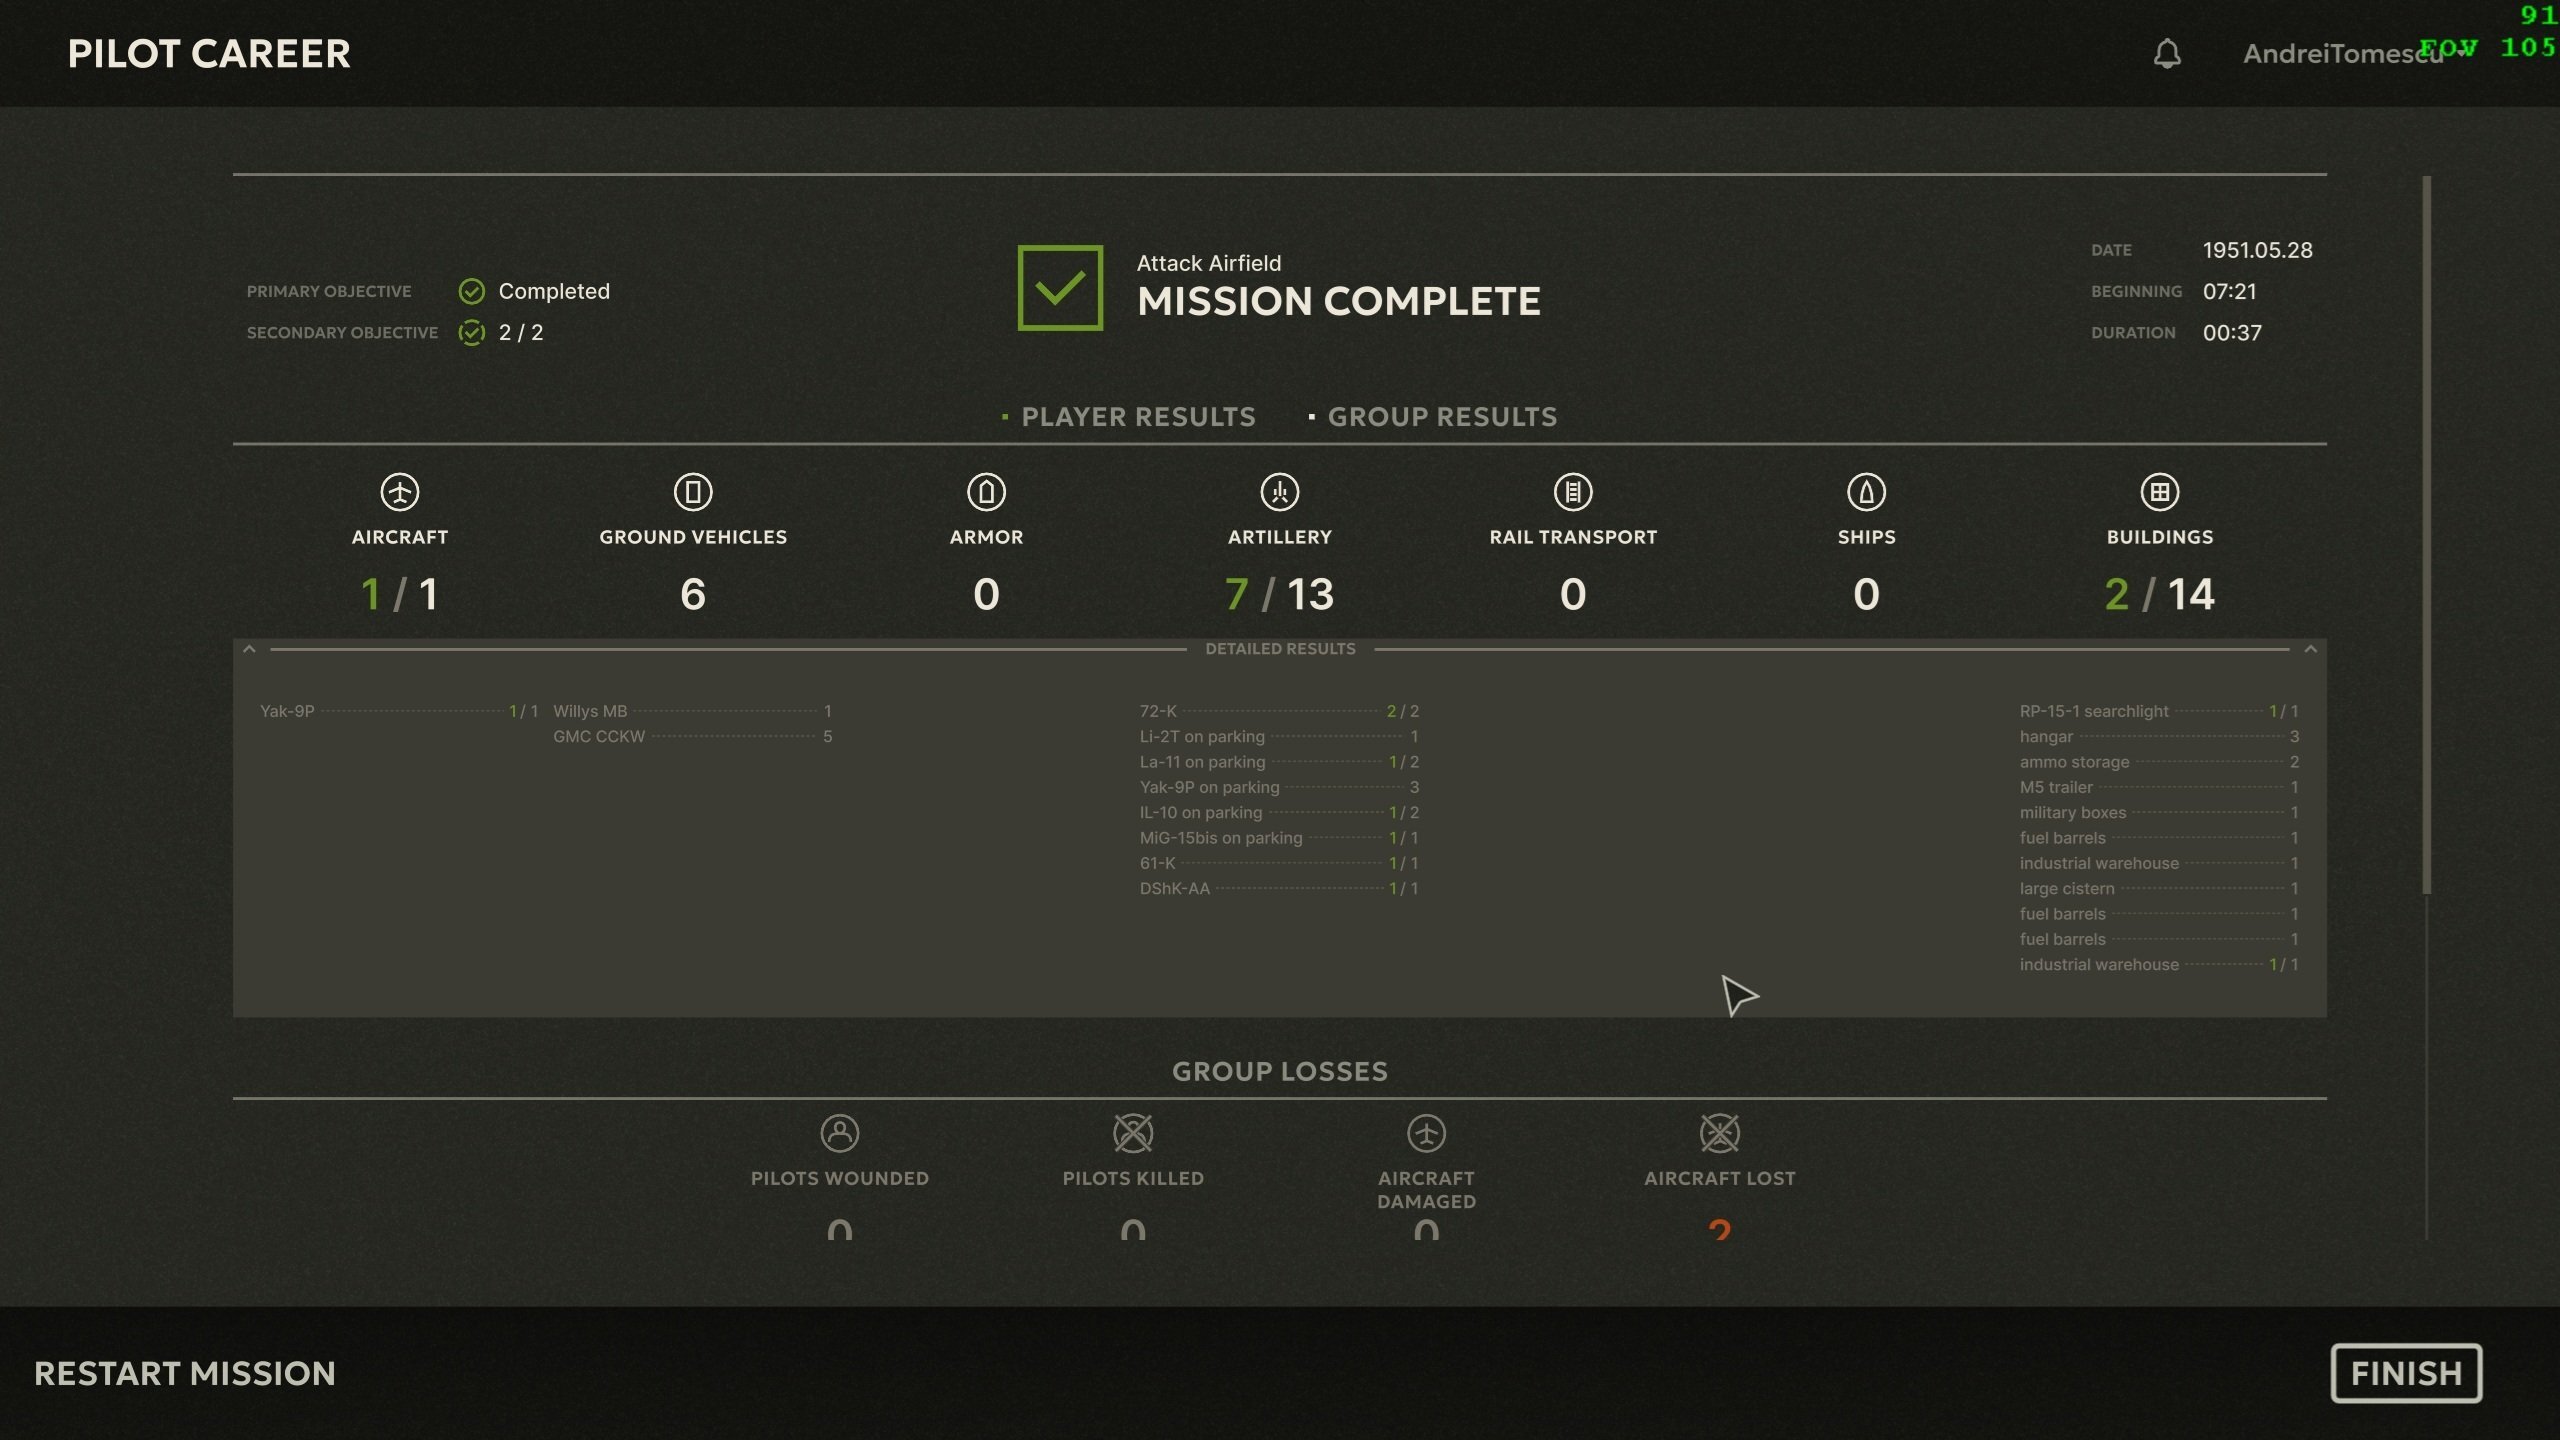Image resolution: width=2560 pixels, height=1440 pixels.
Task: Click the Ships category icon
Action: (x=1866, y=492)
